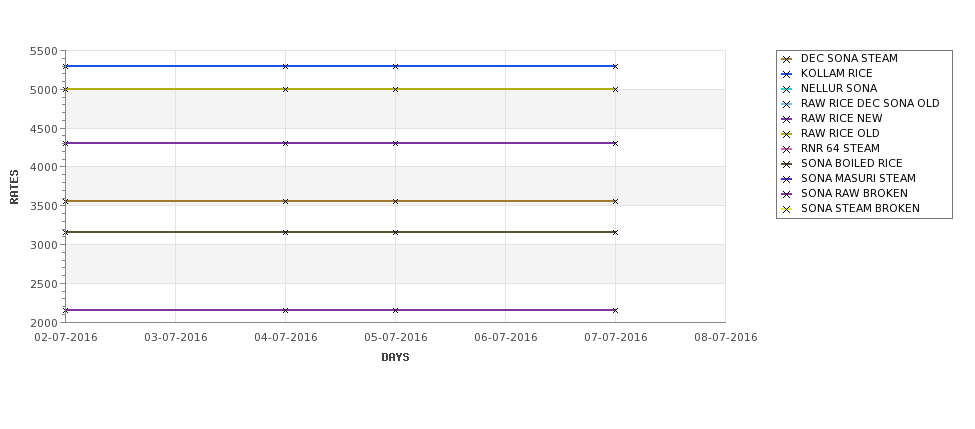
Task: Select the RAW RICE DEC SONA OLD legend label
Action: coord(870,103)
